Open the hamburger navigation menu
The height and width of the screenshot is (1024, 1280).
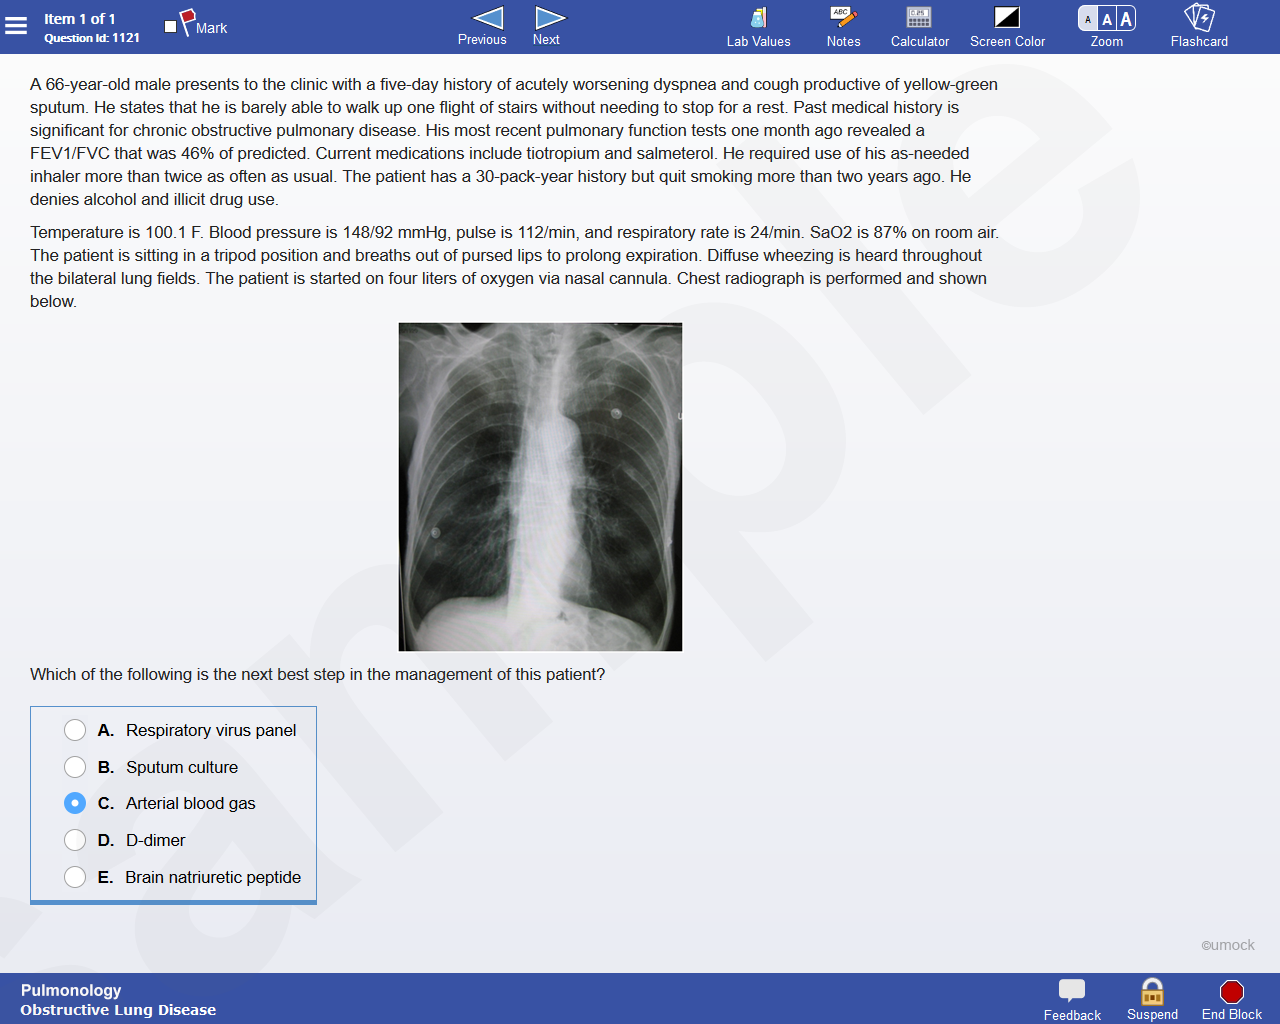[x=16, y=26]
